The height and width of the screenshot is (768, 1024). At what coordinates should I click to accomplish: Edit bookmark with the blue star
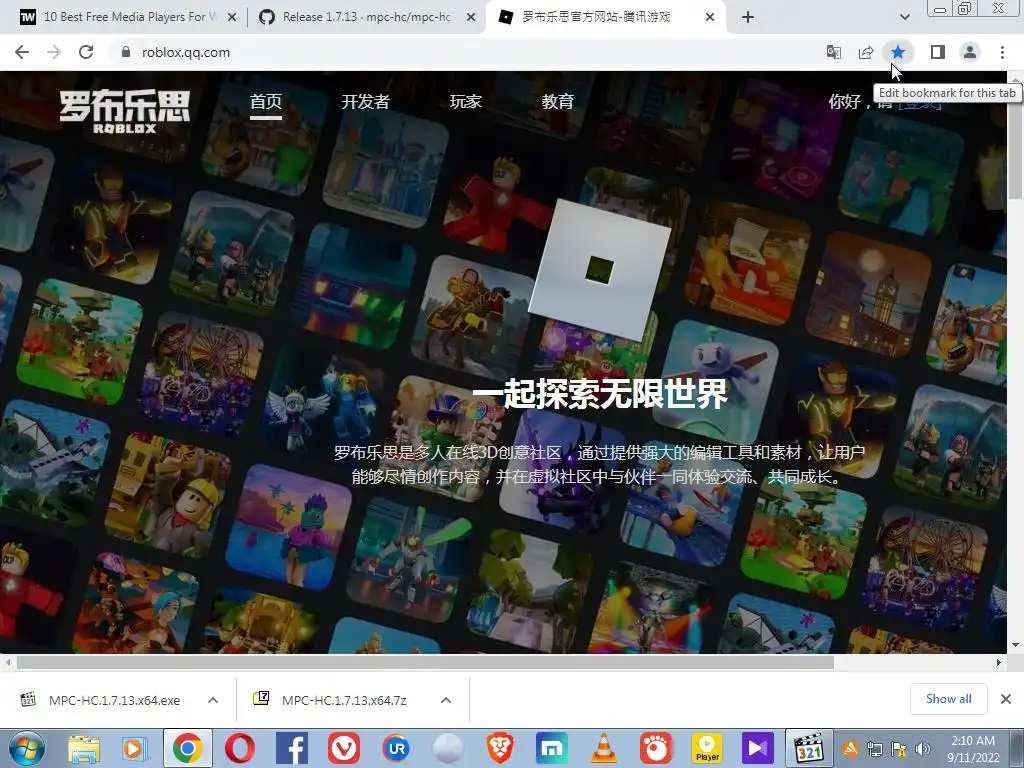tap(898, 52)
